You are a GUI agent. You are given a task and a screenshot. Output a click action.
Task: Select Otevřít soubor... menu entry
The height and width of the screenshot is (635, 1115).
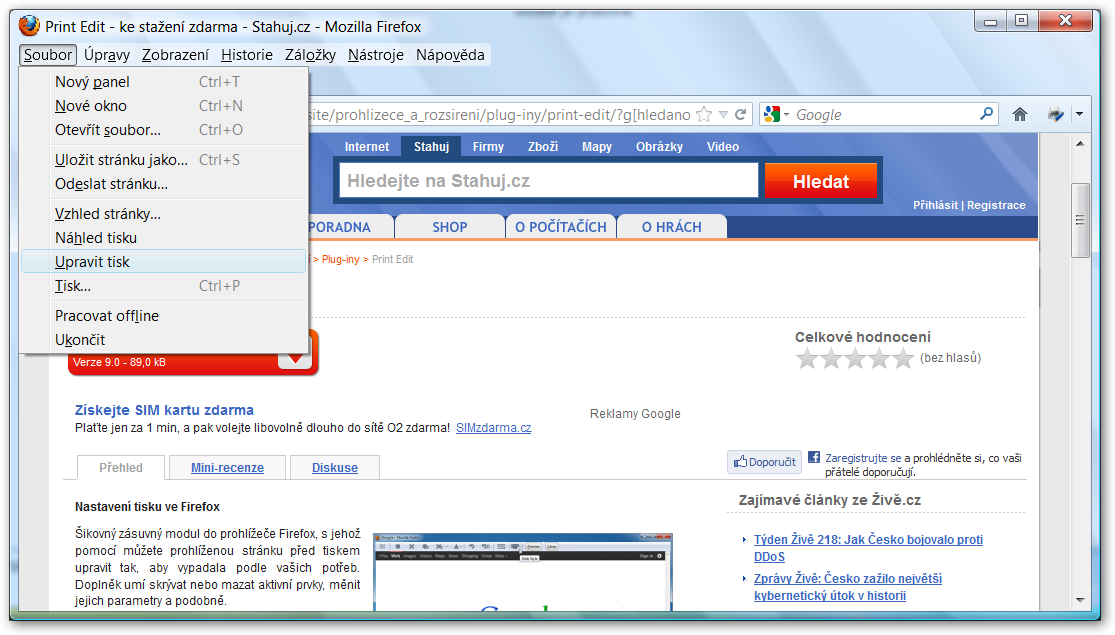click(x=164, y=130)
